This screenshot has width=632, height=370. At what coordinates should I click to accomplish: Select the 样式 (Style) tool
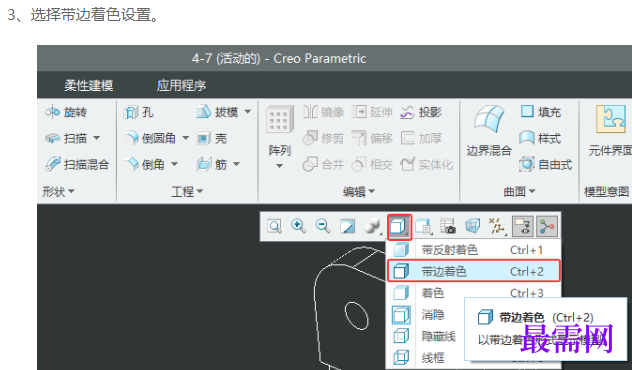coord(541,138)
